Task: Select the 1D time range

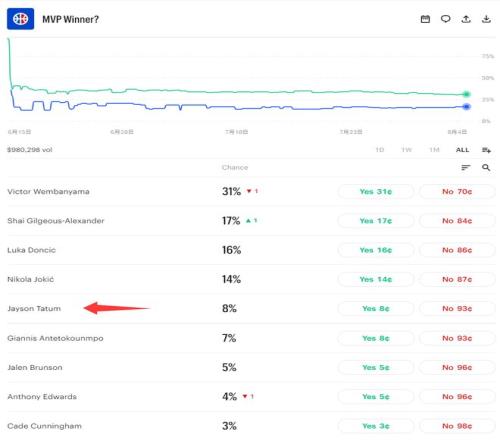Action: coord(380,150)
